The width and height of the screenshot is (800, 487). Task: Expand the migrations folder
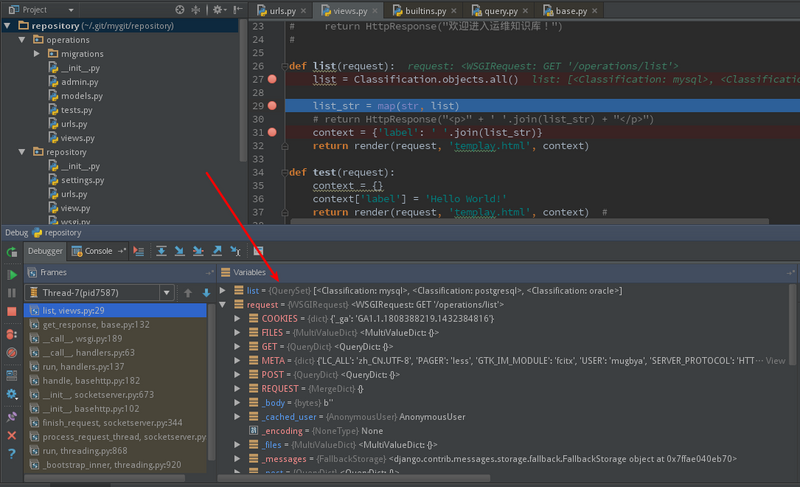pos(37,54)
